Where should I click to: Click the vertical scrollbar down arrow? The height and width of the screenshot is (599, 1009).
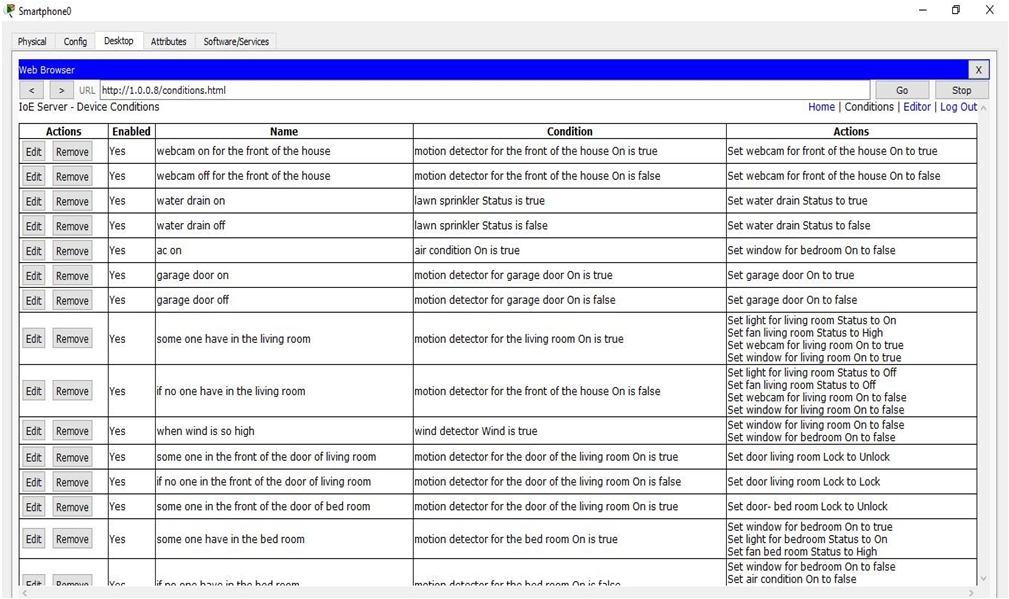983,579
